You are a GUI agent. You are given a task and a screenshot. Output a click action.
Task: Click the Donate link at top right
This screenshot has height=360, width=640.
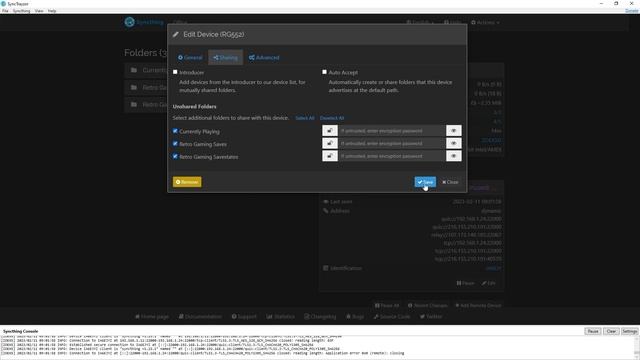632,11
